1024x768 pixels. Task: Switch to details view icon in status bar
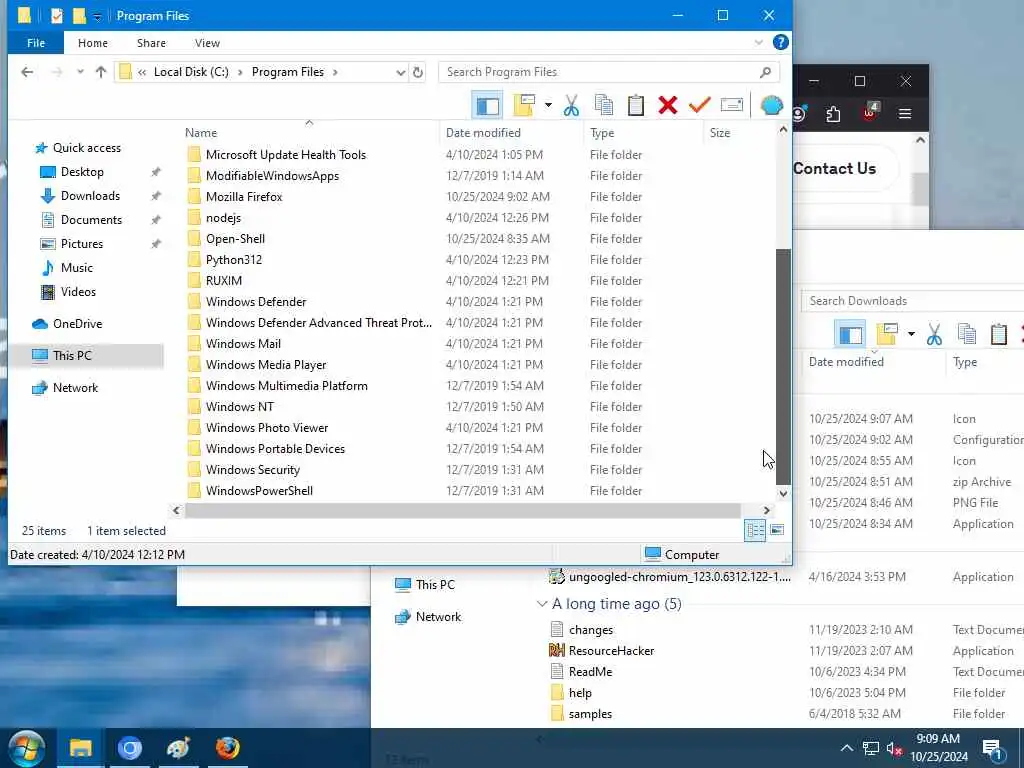(x=755, y=530)
